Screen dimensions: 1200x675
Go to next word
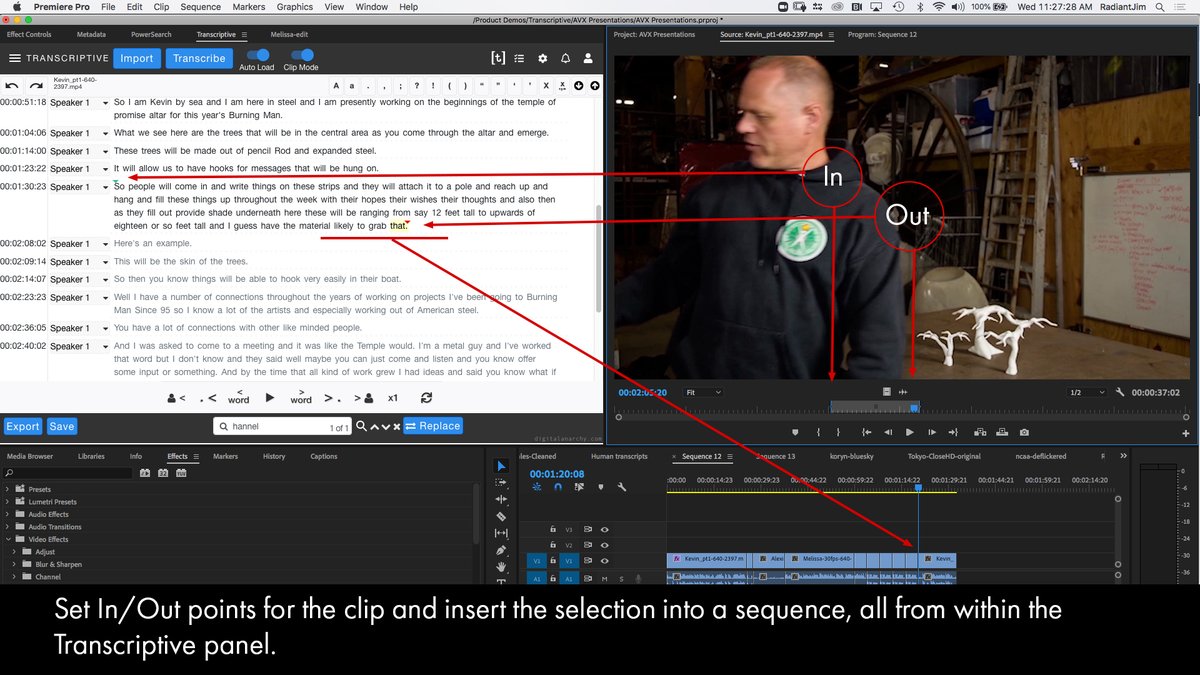[301, 397]
